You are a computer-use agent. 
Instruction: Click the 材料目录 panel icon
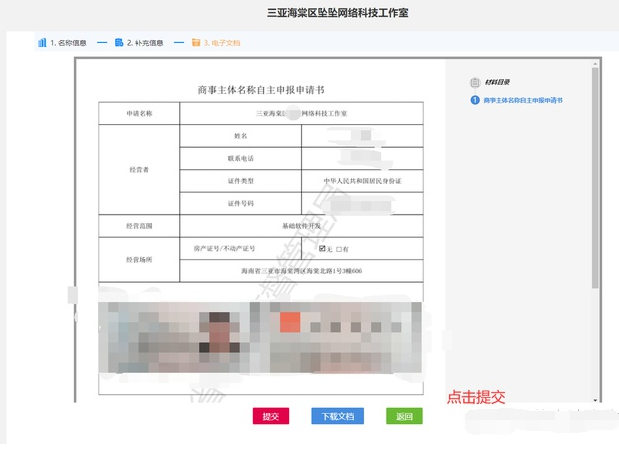475,82
